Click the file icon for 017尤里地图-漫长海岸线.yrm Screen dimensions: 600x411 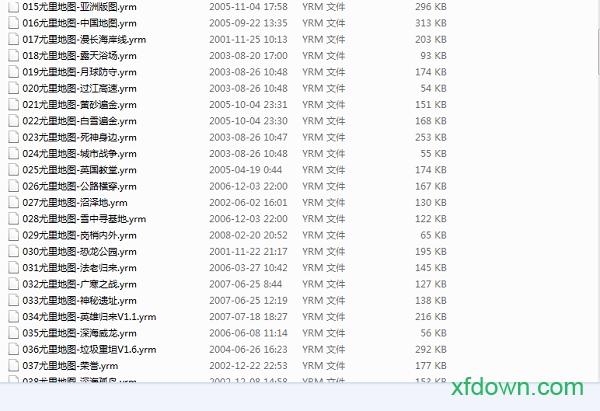(13, 39)
